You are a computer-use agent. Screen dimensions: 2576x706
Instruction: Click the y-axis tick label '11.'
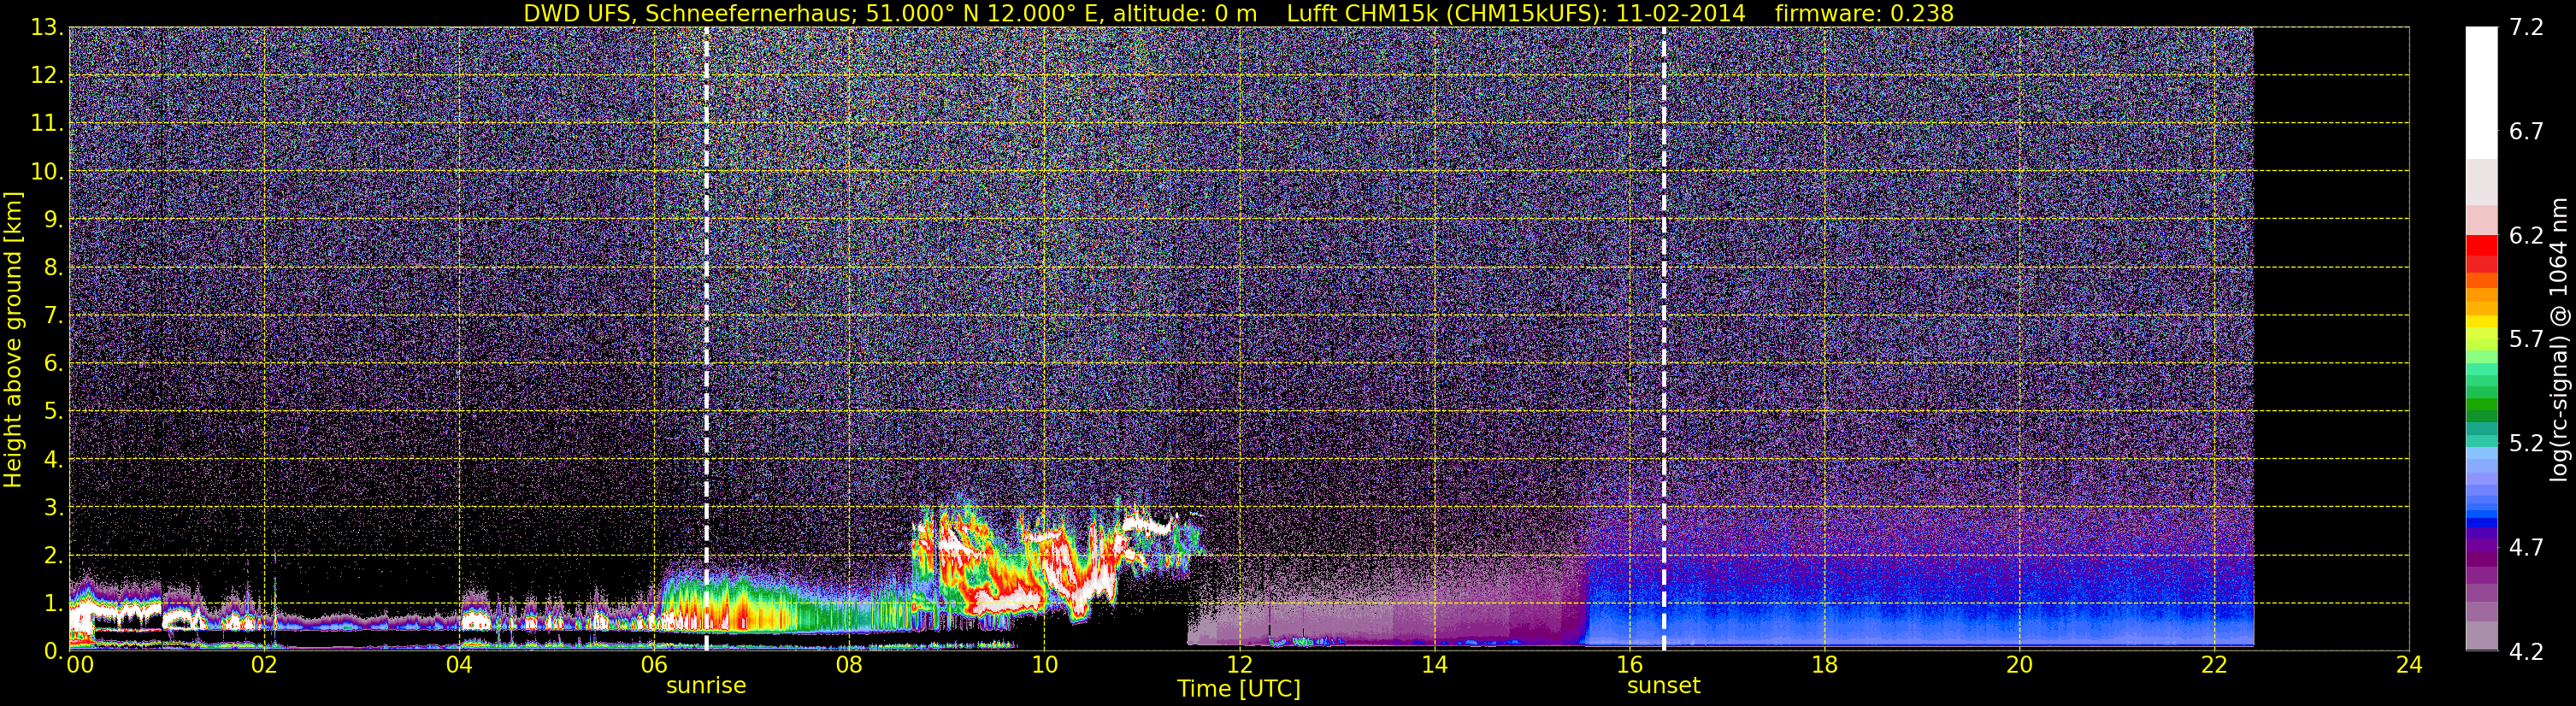[x=47, y=123]
